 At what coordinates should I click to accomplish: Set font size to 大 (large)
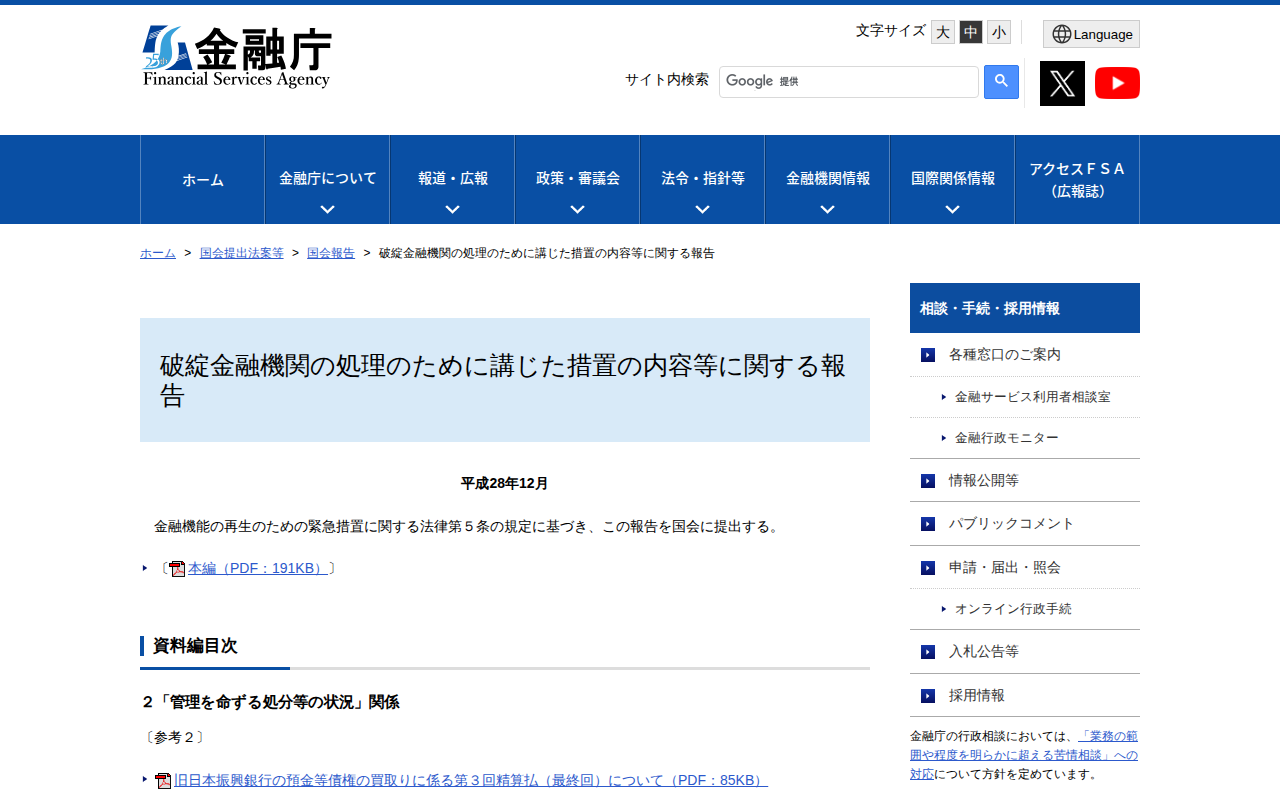tap(943, 32)
